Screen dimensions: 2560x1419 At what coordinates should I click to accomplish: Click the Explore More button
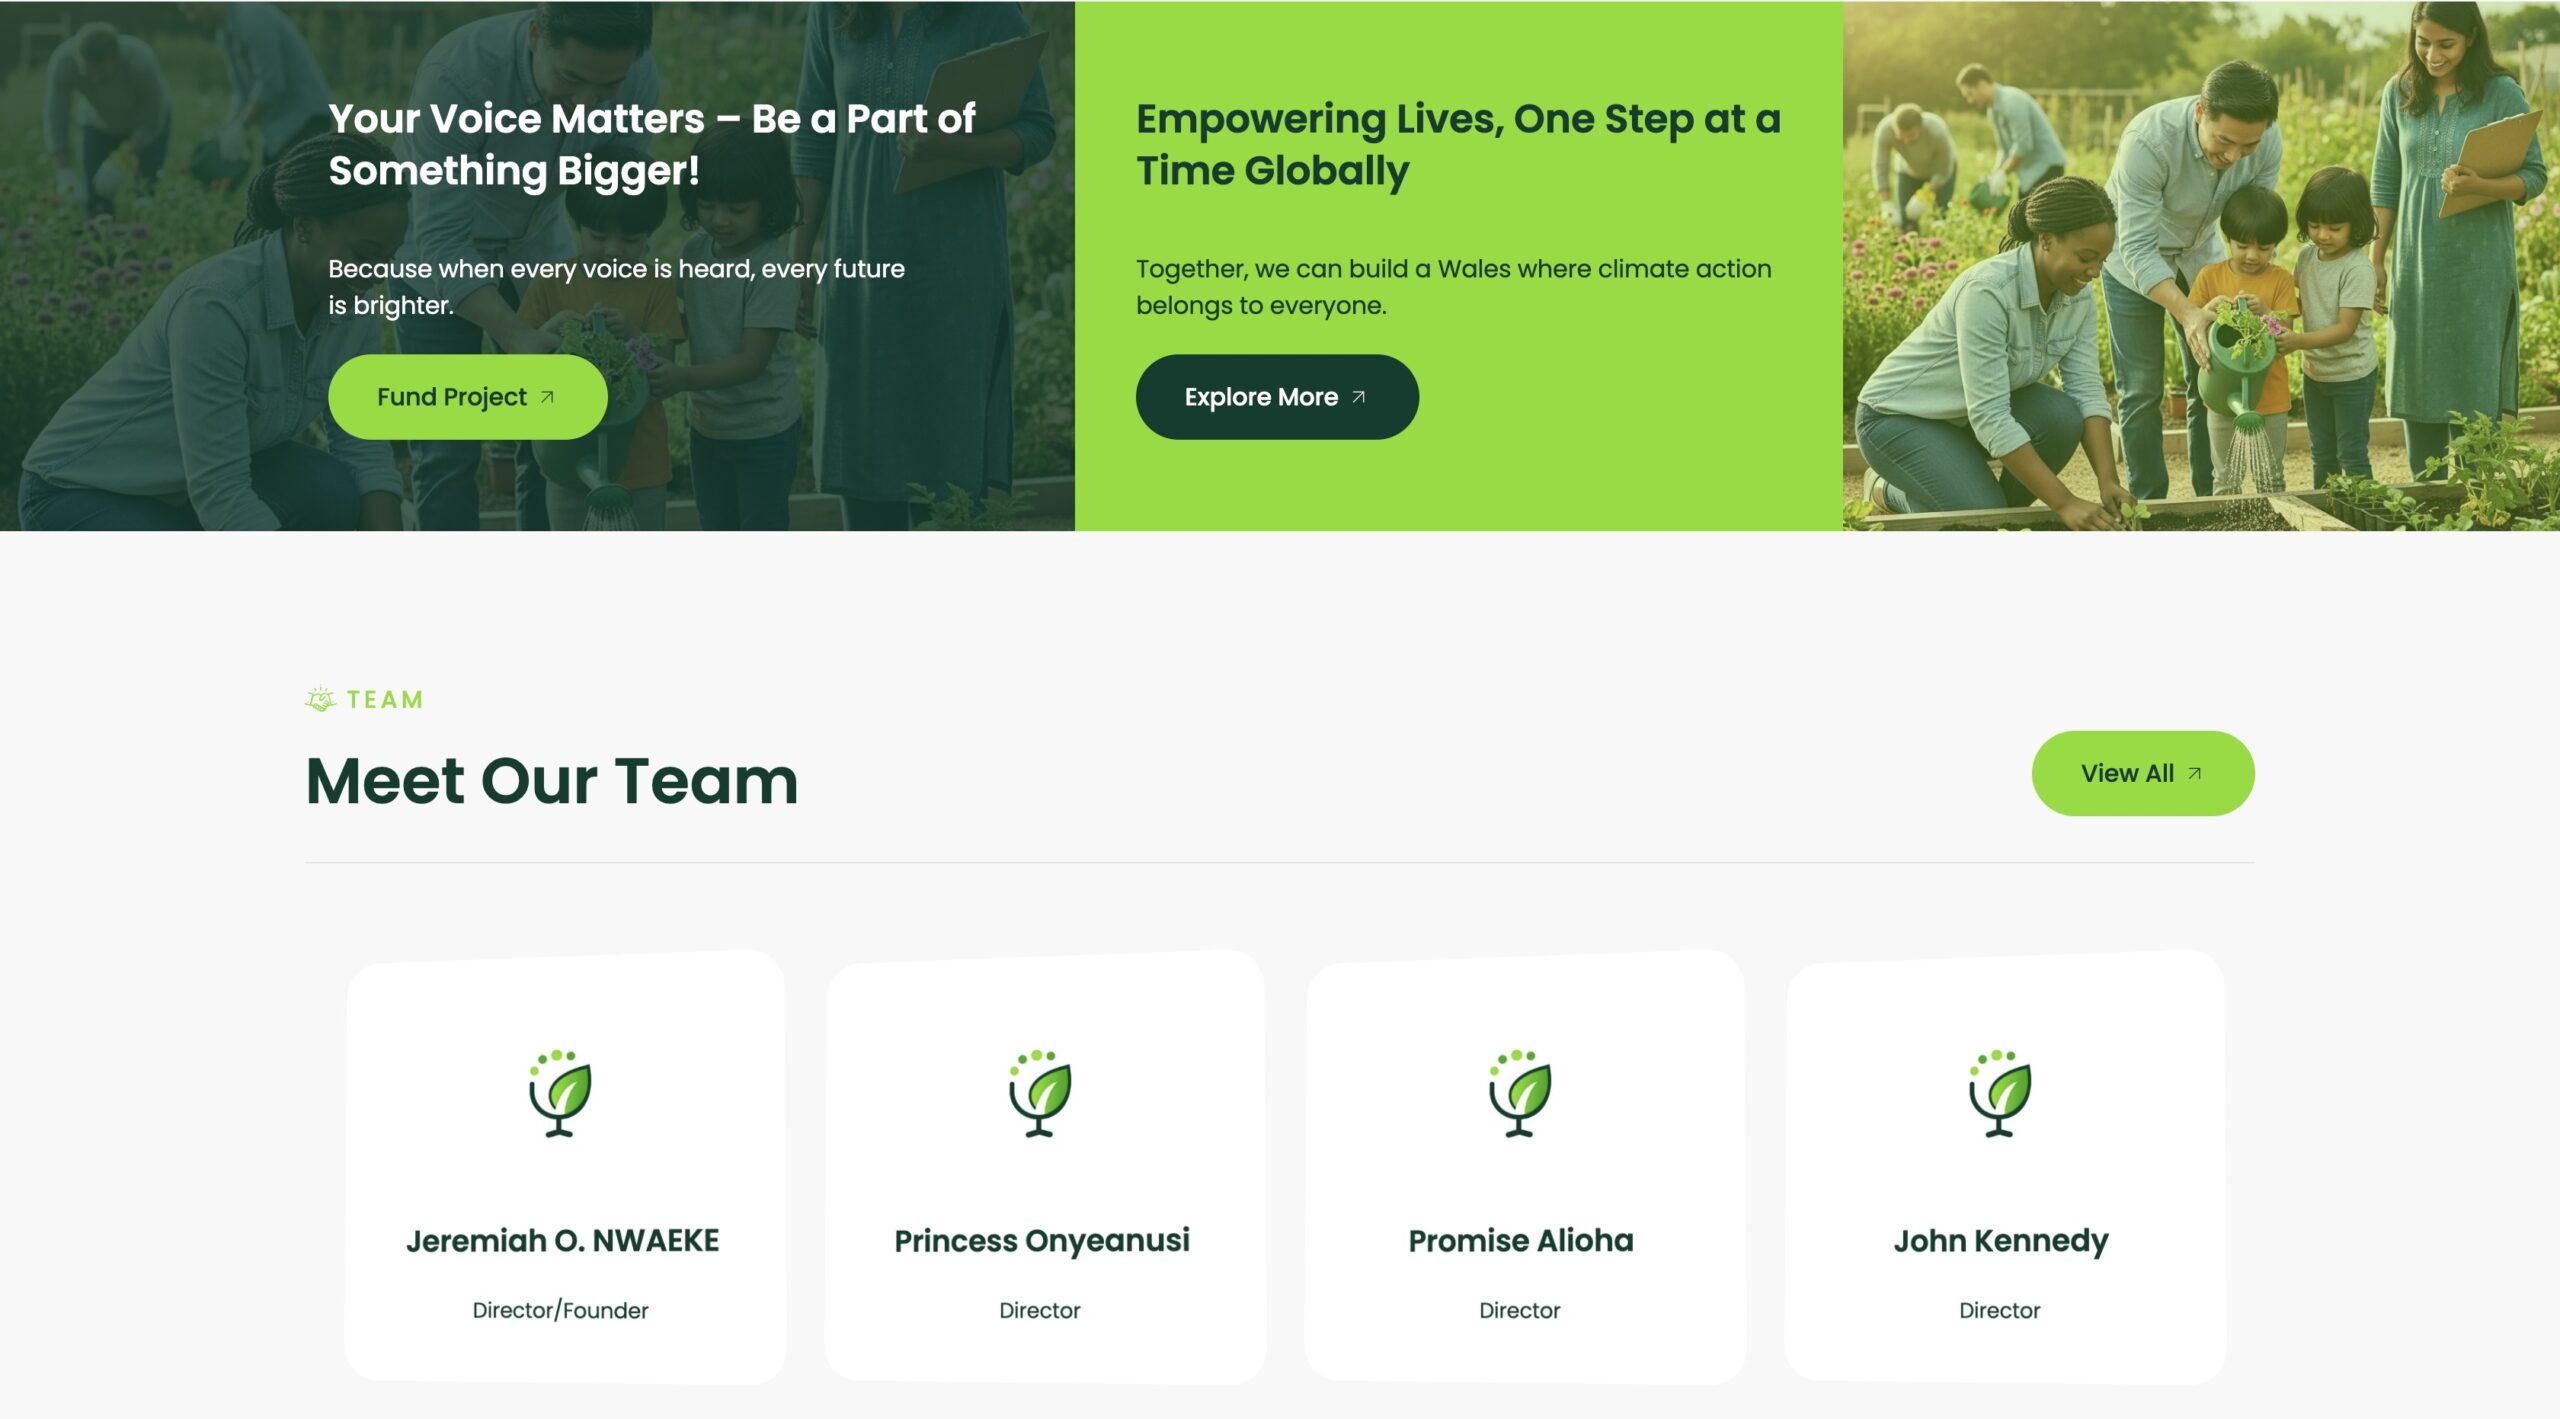click(x=1276, y=397)
